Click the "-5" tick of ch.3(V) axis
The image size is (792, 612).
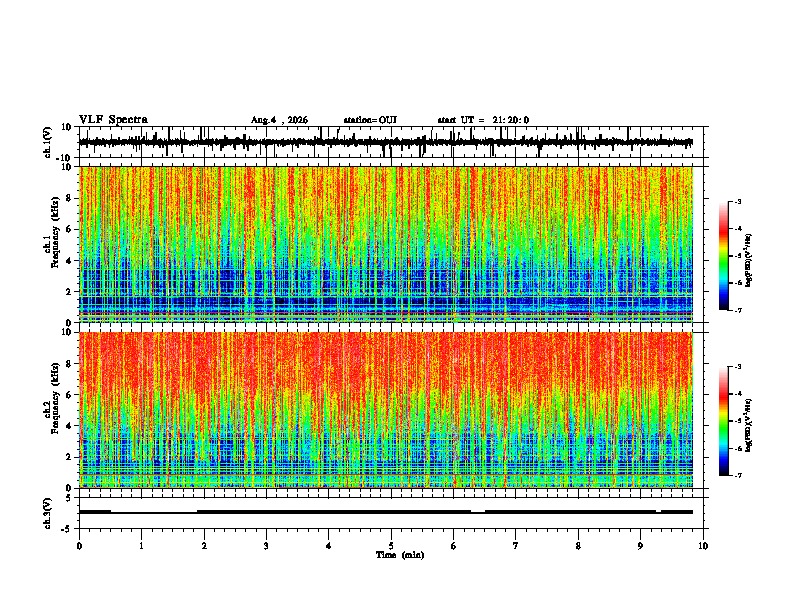pos(68,528)
